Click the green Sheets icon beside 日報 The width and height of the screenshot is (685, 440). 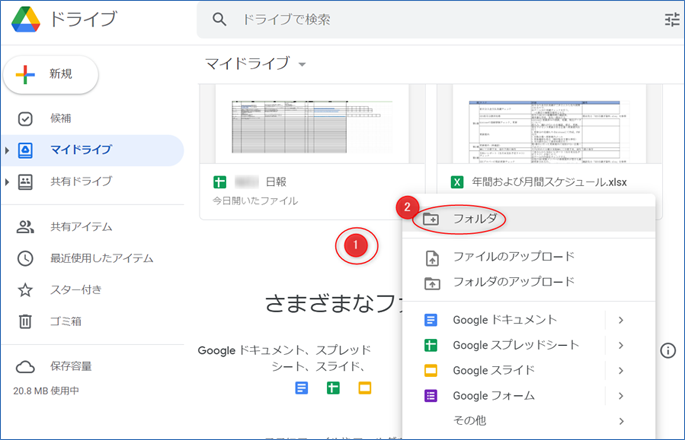coord(220,182)
